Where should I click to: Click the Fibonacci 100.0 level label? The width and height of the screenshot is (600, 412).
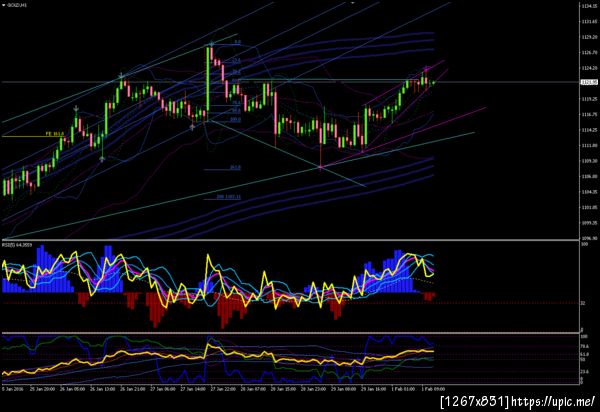tap(235, 120)
